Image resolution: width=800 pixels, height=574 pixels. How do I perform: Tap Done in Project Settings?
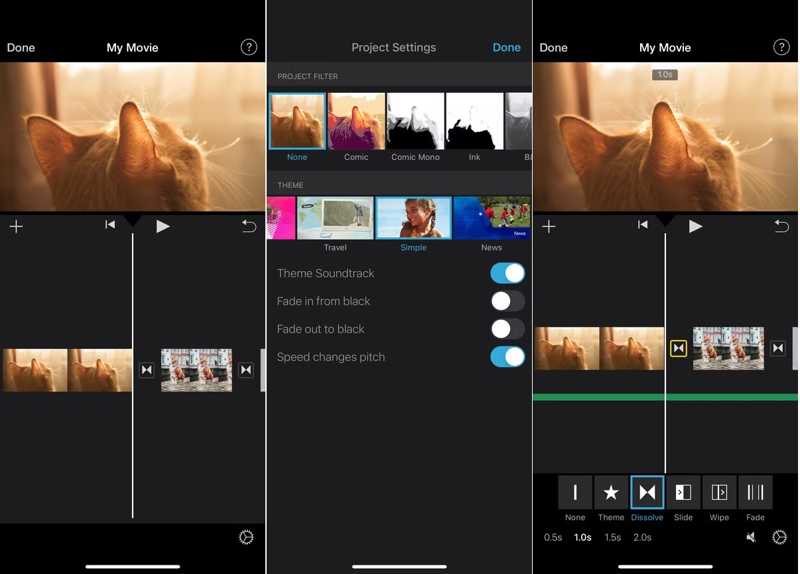[x=506, y=47]
